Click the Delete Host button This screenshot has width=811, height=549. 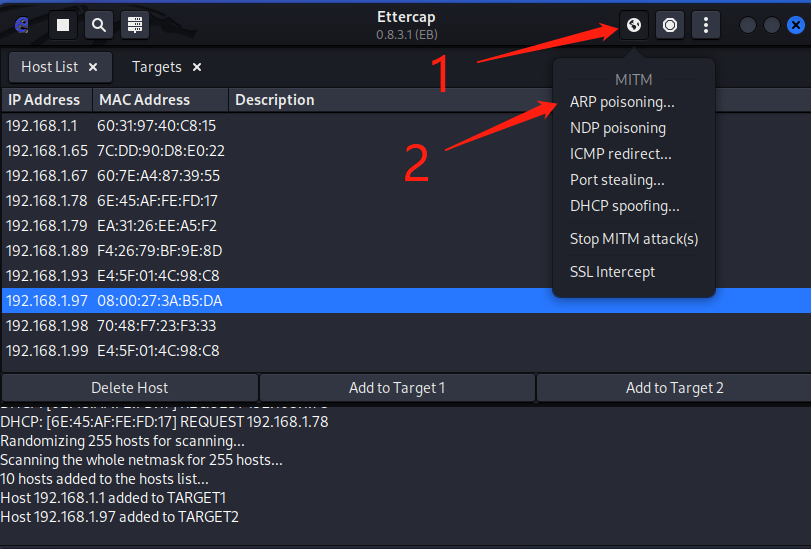tap(129, 388)
